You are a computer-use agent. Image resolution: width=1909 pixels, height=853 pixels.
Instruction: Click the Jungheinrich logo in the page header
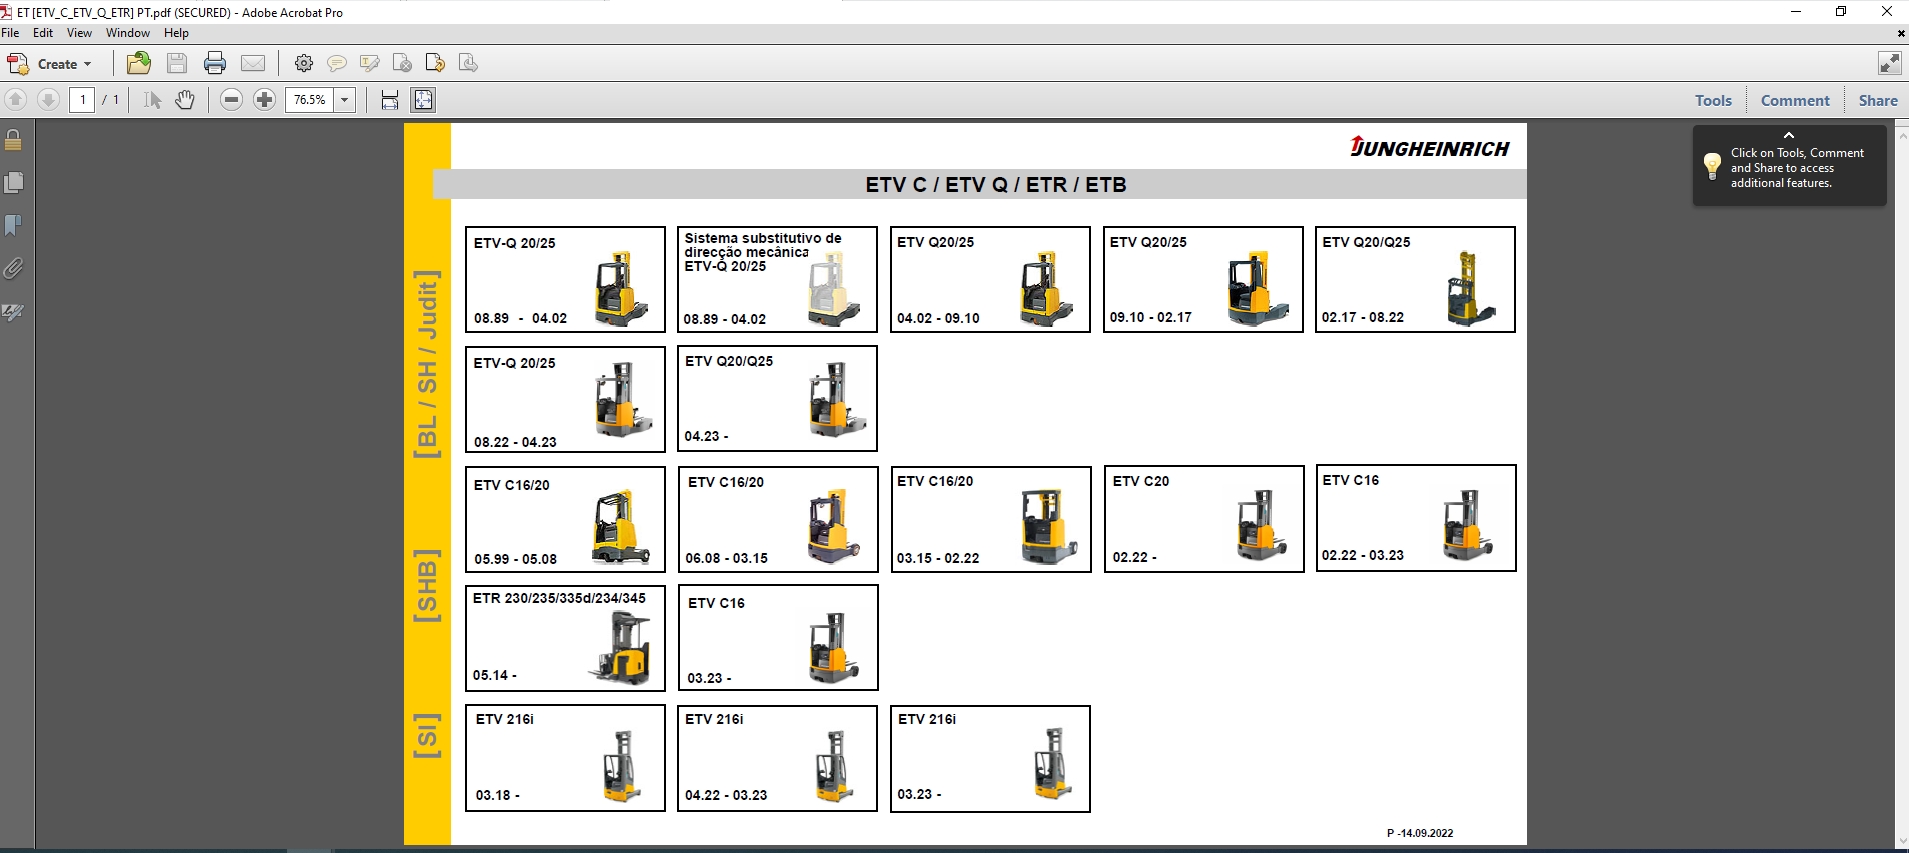[1429, 148]
